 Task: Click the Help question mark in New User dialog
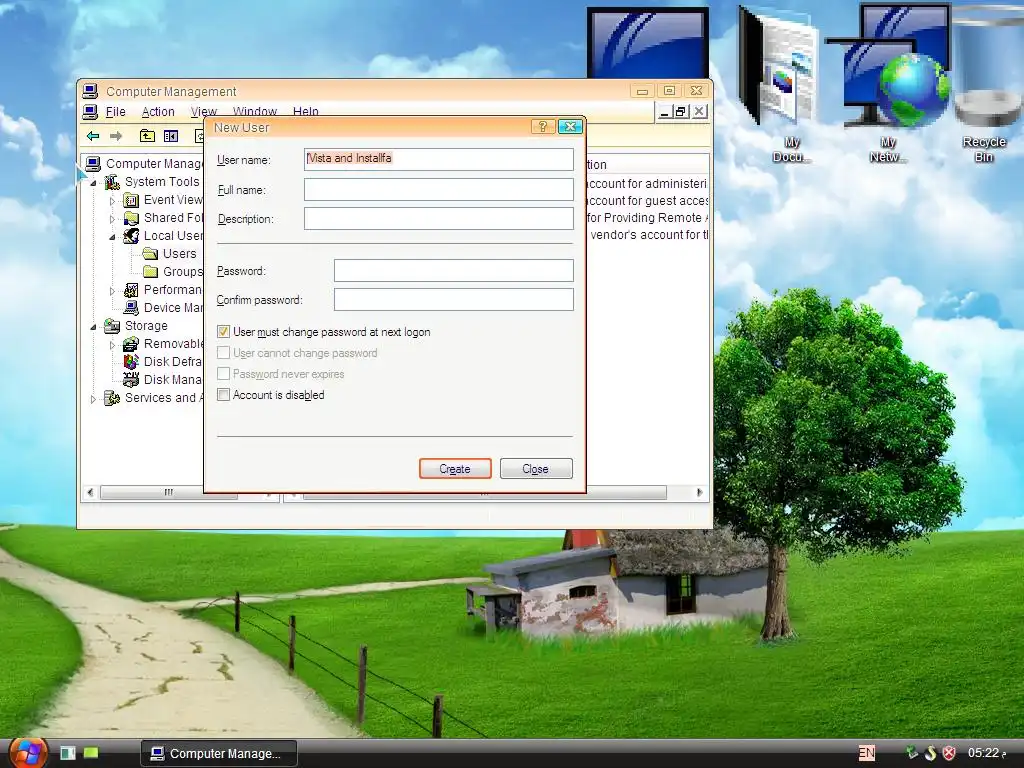tap(543, 127)
